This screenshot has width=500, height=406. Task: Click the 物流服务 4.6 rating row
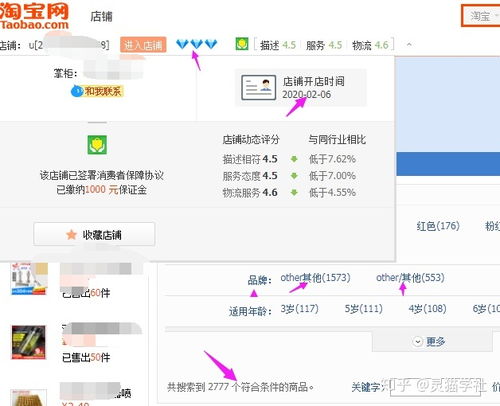click(x=250, y=192)
